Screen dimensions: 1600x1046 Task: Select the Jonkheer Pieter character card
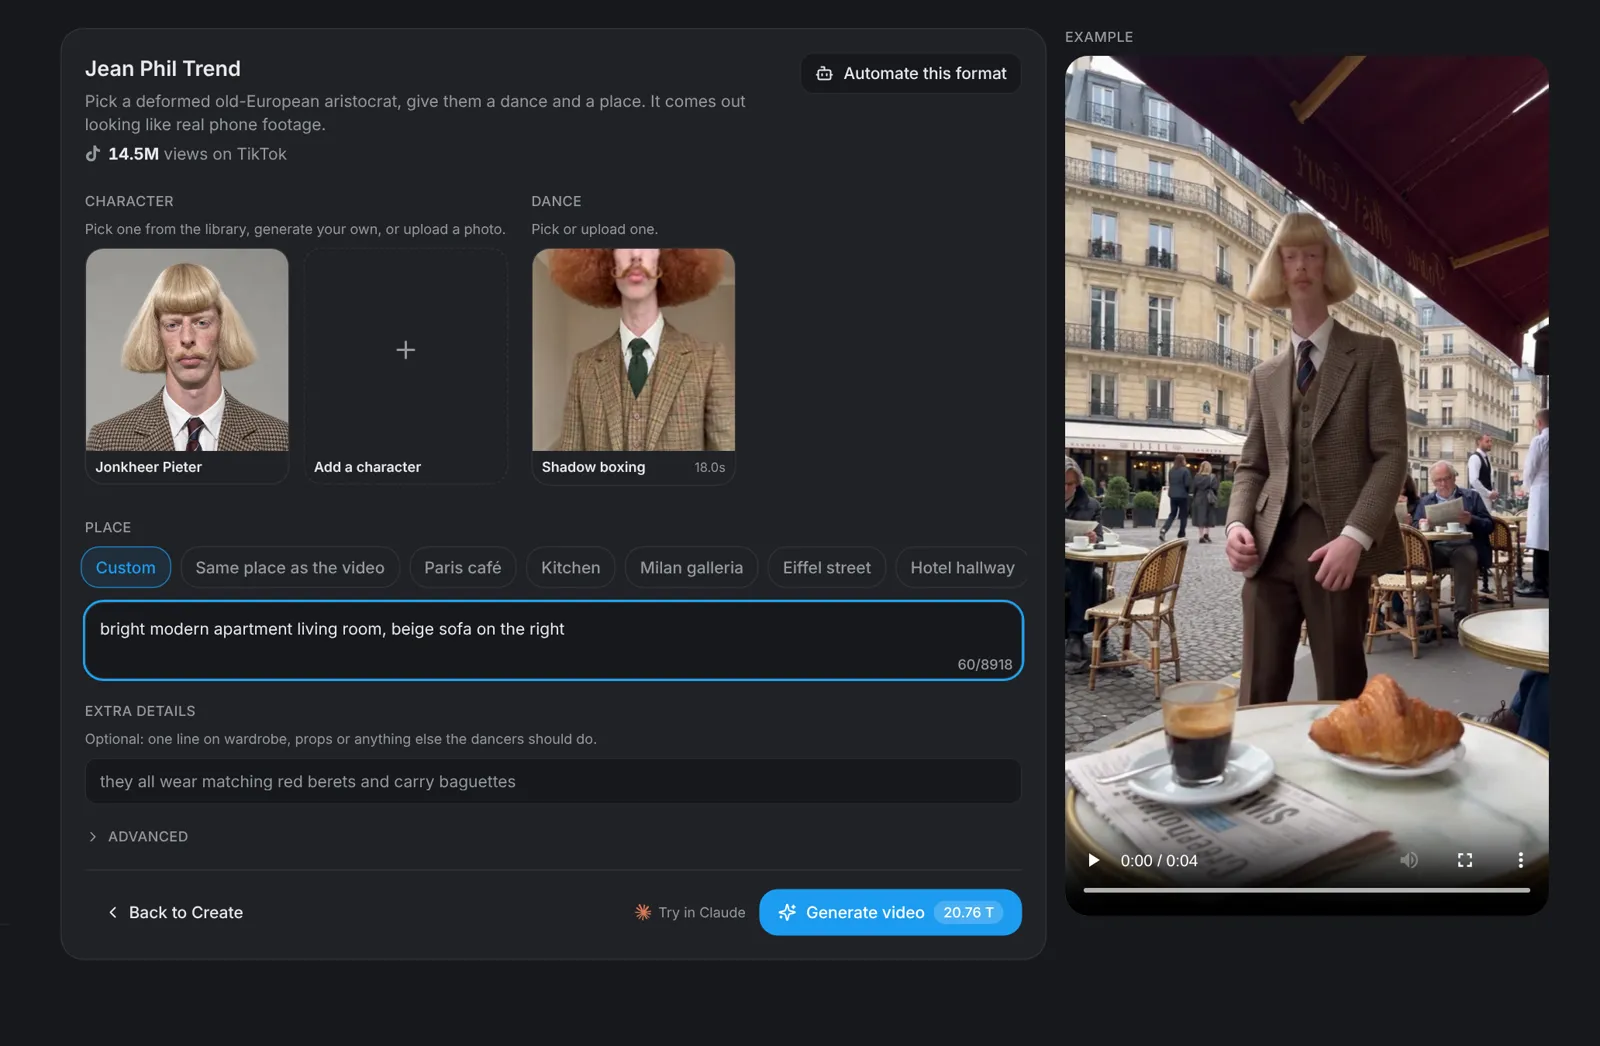pyautogui.click(x=187, y=366)
